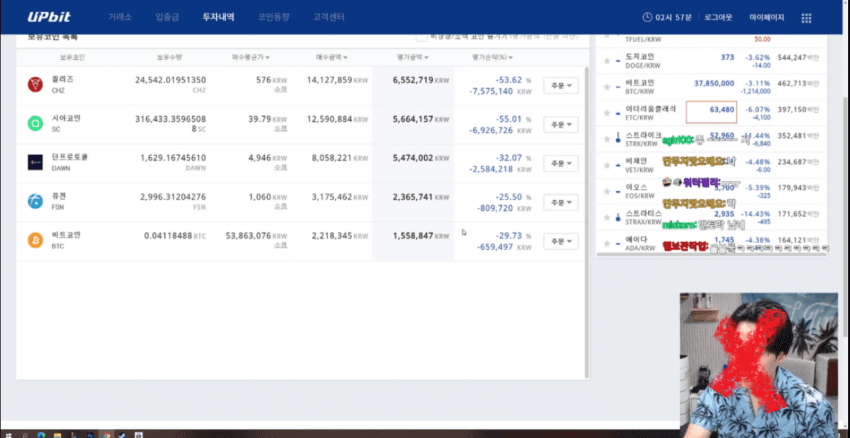Click the 보유코인 column header
This screenshot has width=850, height=438.
click(72, 57)
